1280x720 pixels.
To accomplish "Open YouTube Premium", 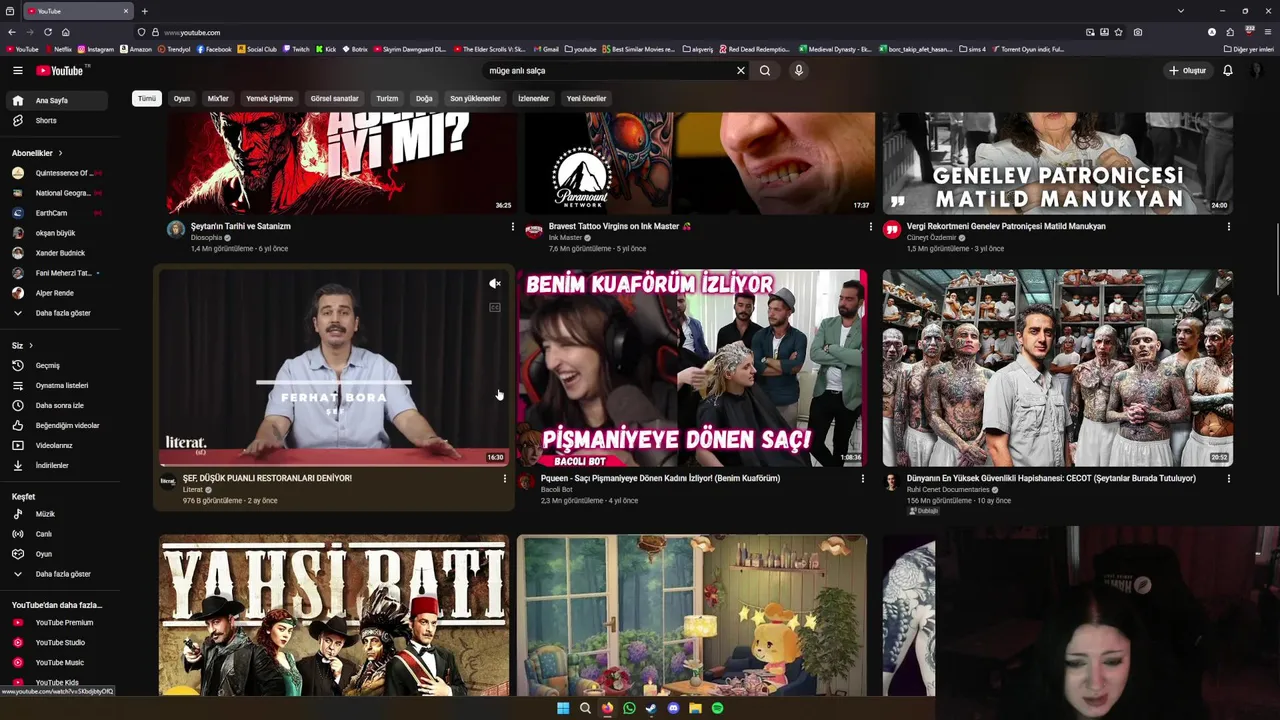I will click(56, 622).
